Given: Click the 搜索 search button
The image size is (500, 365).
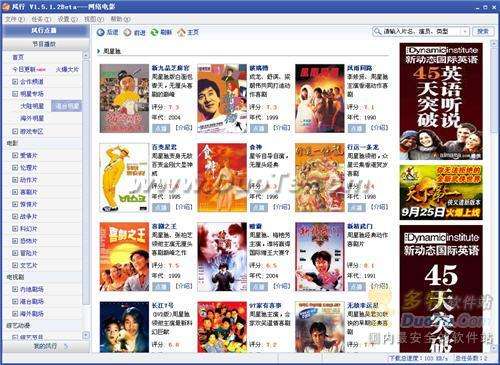Looking at the screenshot, I should [482, 32].
